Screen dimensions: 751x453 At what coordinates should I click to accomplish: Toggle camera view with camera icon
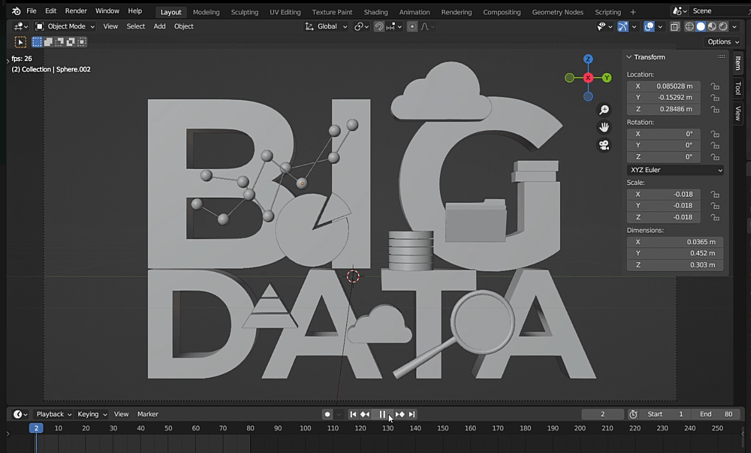[x=604, y=145]
